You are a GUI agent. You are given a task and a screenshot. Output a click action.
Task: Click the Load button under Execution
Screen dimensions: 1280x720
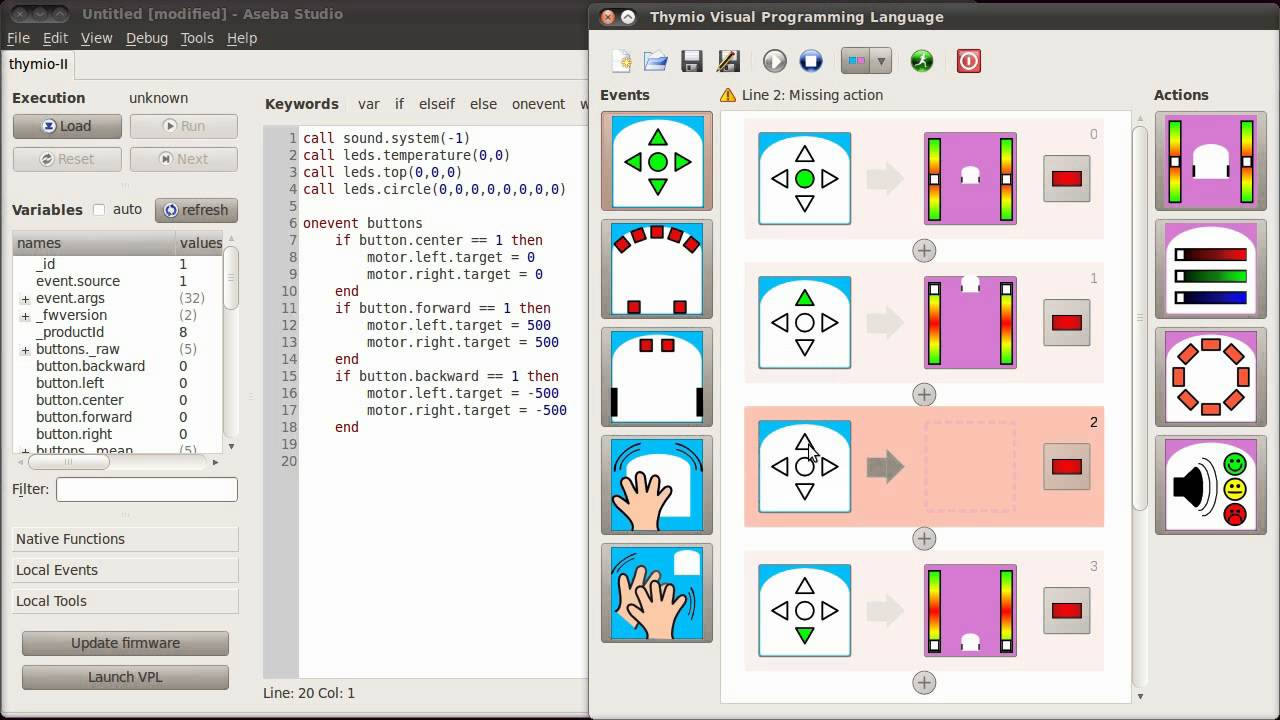coord(67,126)
